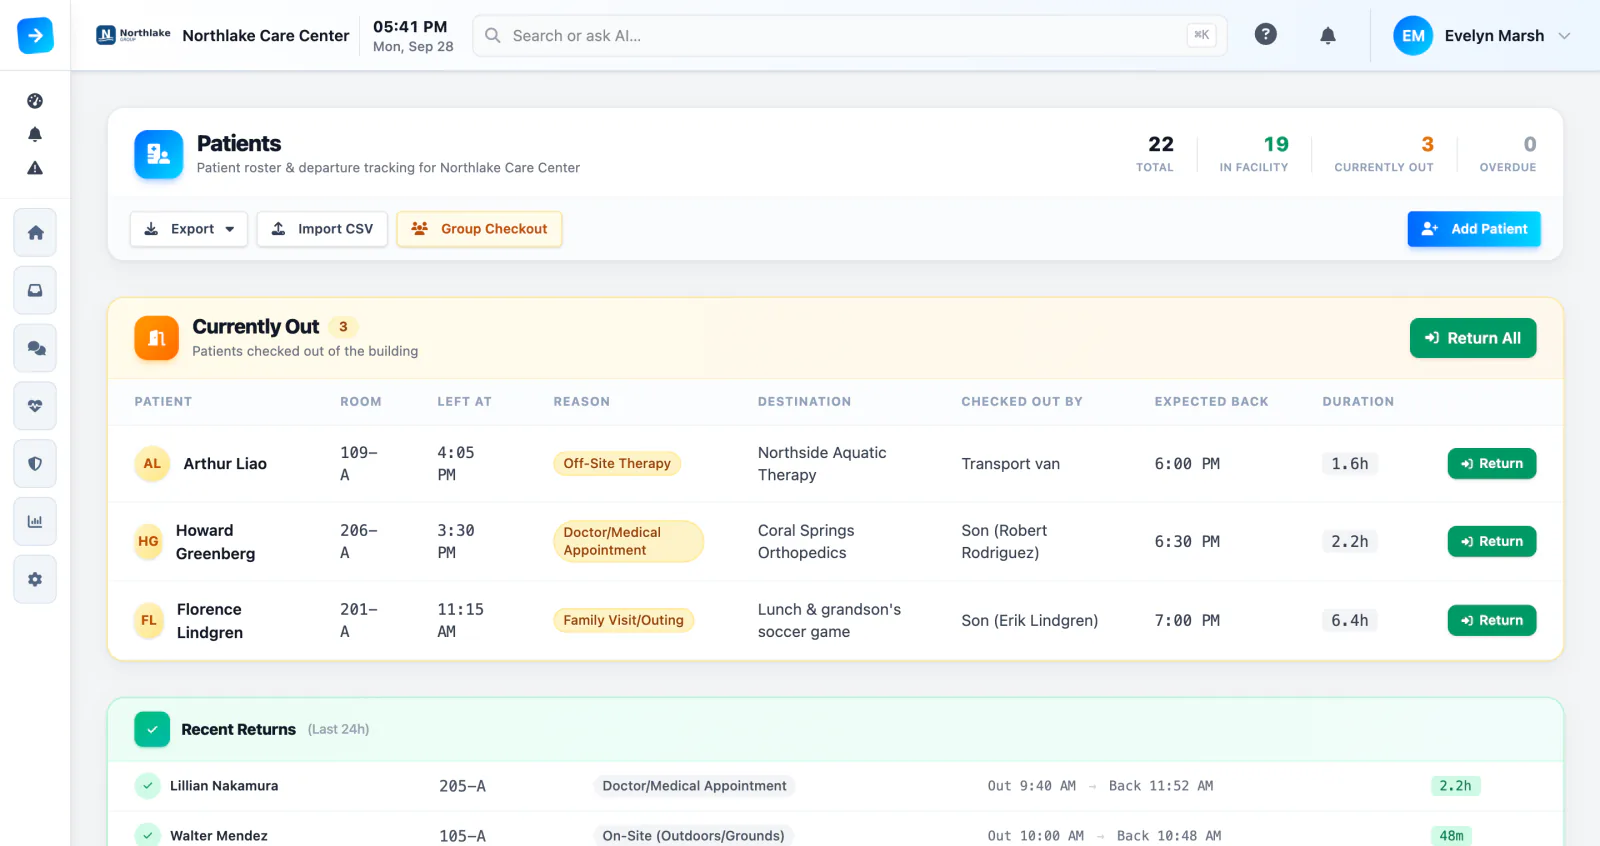Open the reports chart sidebar icon

(x=35, y=521)
